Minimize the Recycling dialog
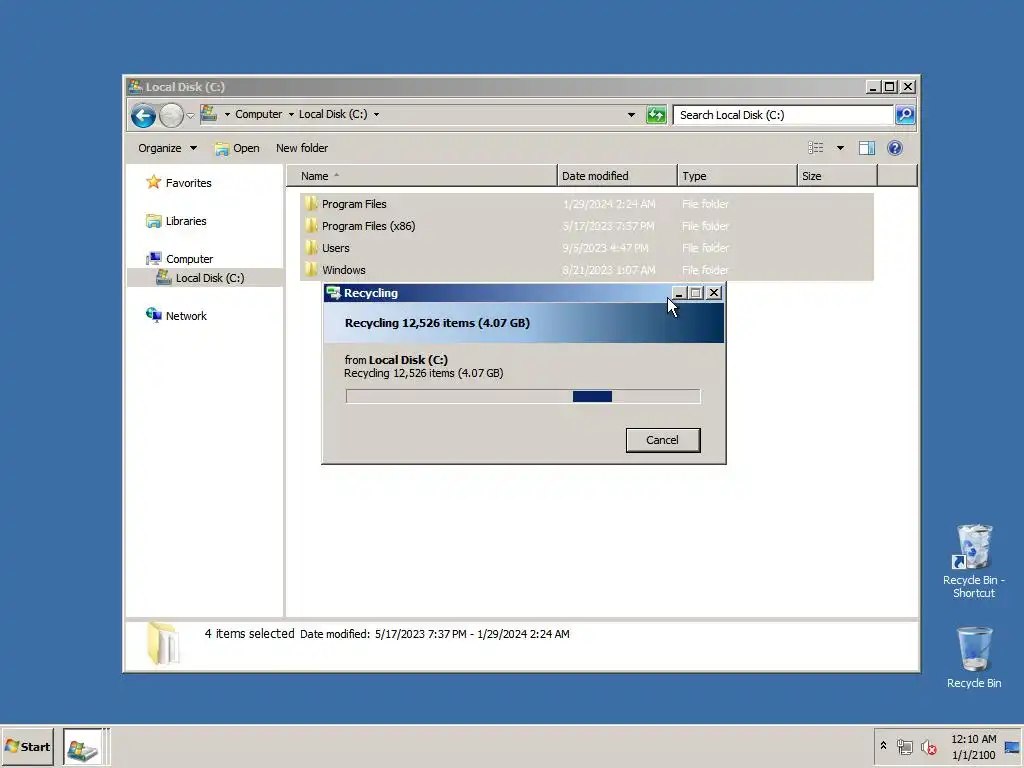The image size is (1024, 768). point(679,293)
